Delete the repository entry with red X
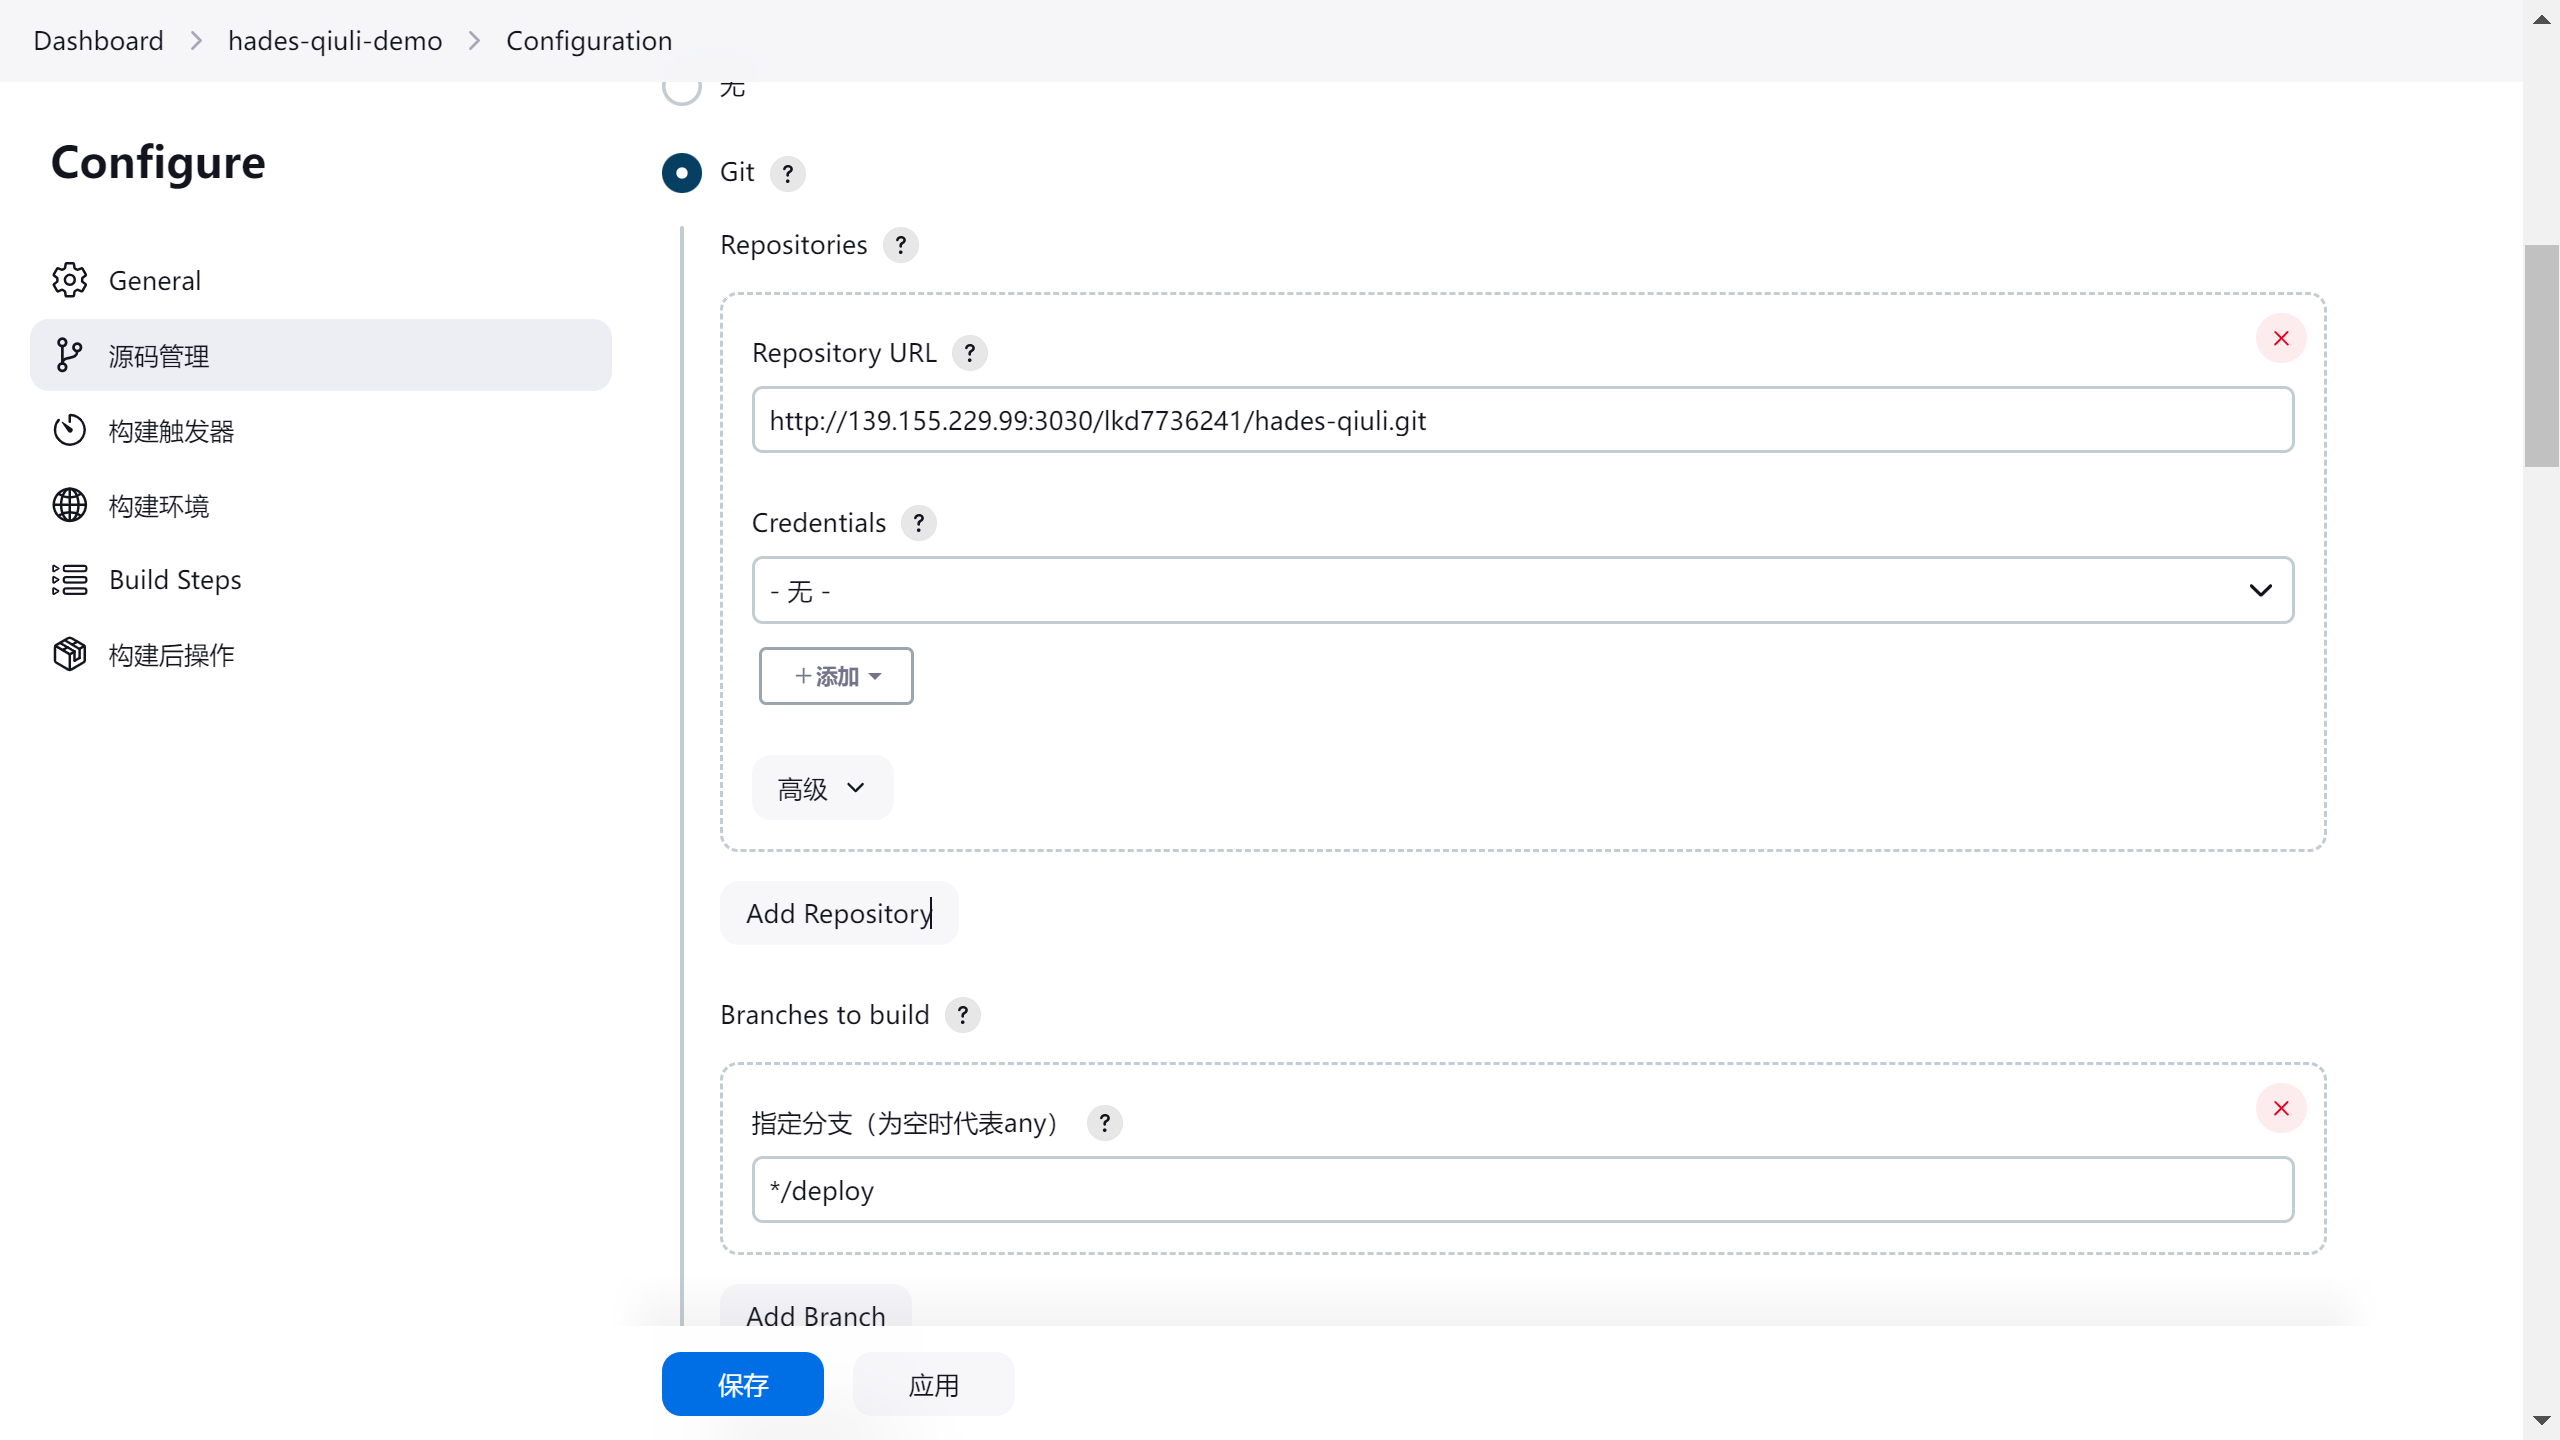Image resolution: width=2560 pixels, height=1440 pixels. 2281,338
